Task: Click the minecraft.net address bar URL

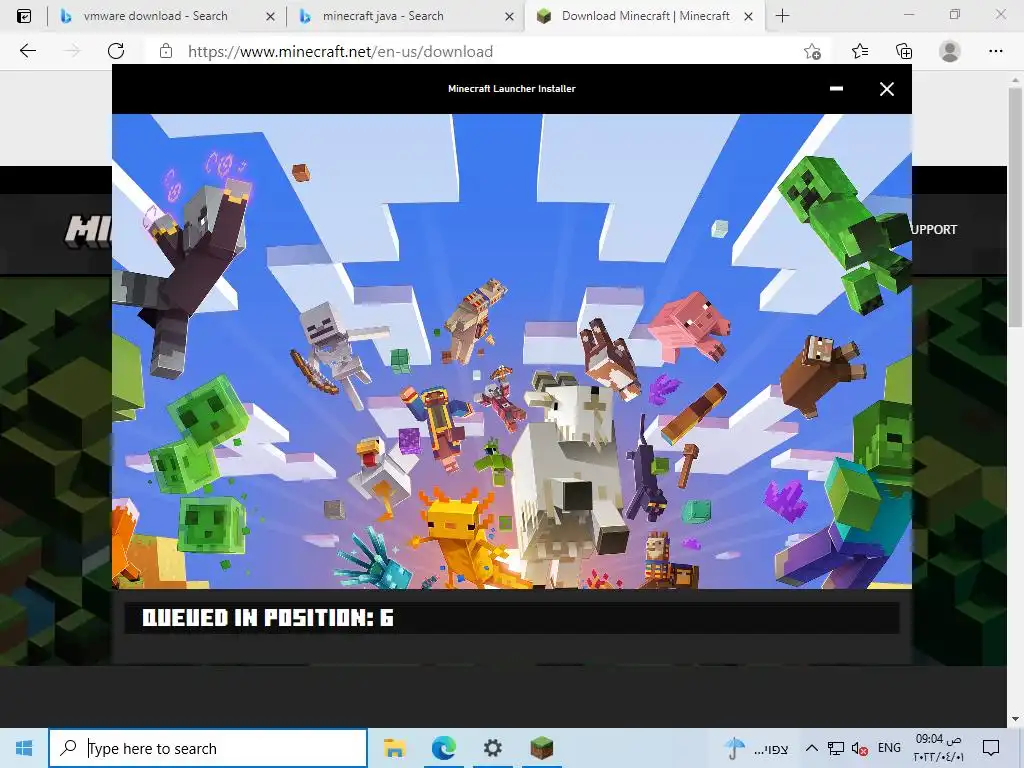Action: [340, 52]
